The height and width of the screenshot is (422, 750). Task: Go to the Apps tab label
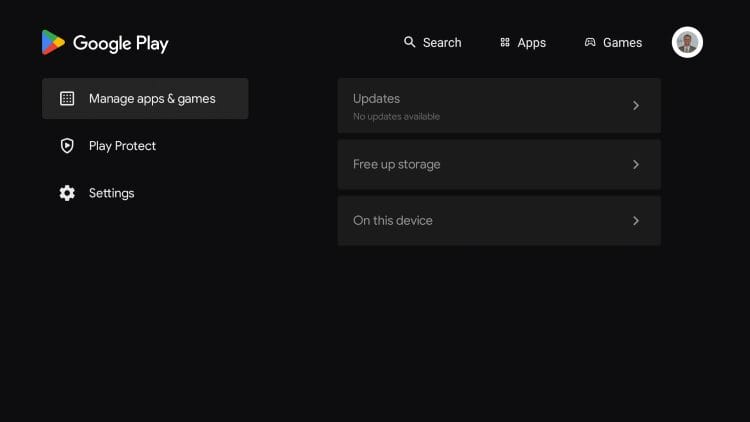(x=531, y=43)
